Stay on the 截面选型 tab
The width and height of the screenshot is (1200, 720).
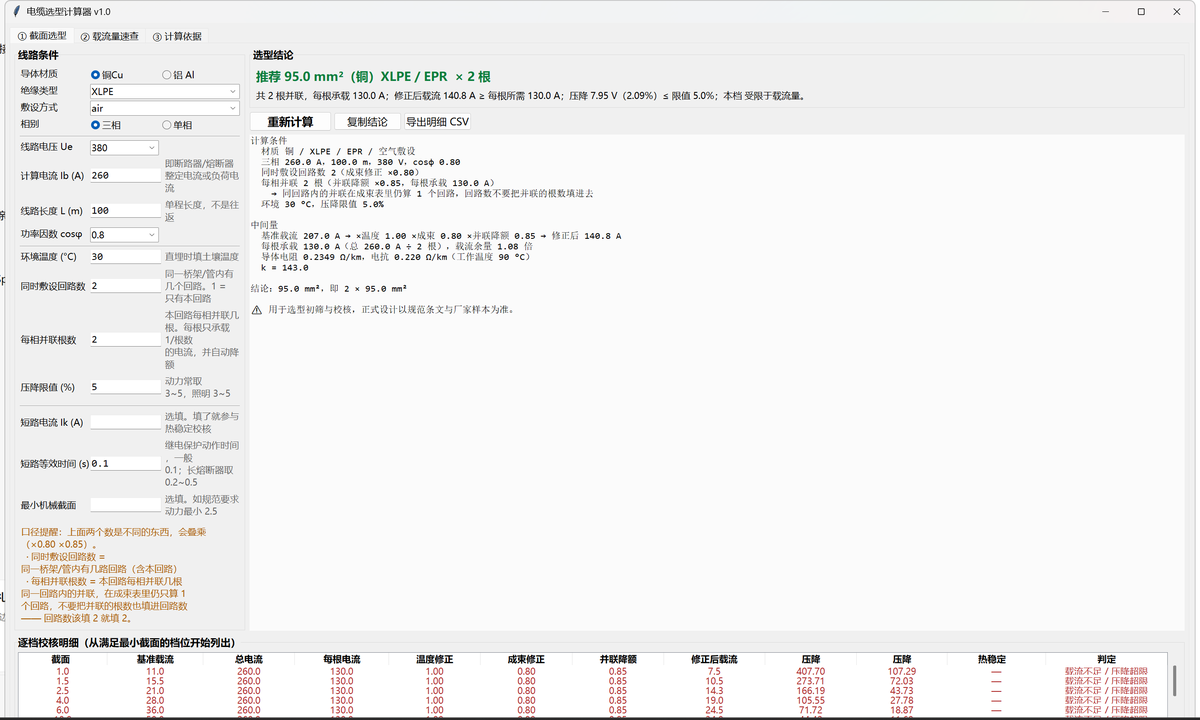point(43,36)
